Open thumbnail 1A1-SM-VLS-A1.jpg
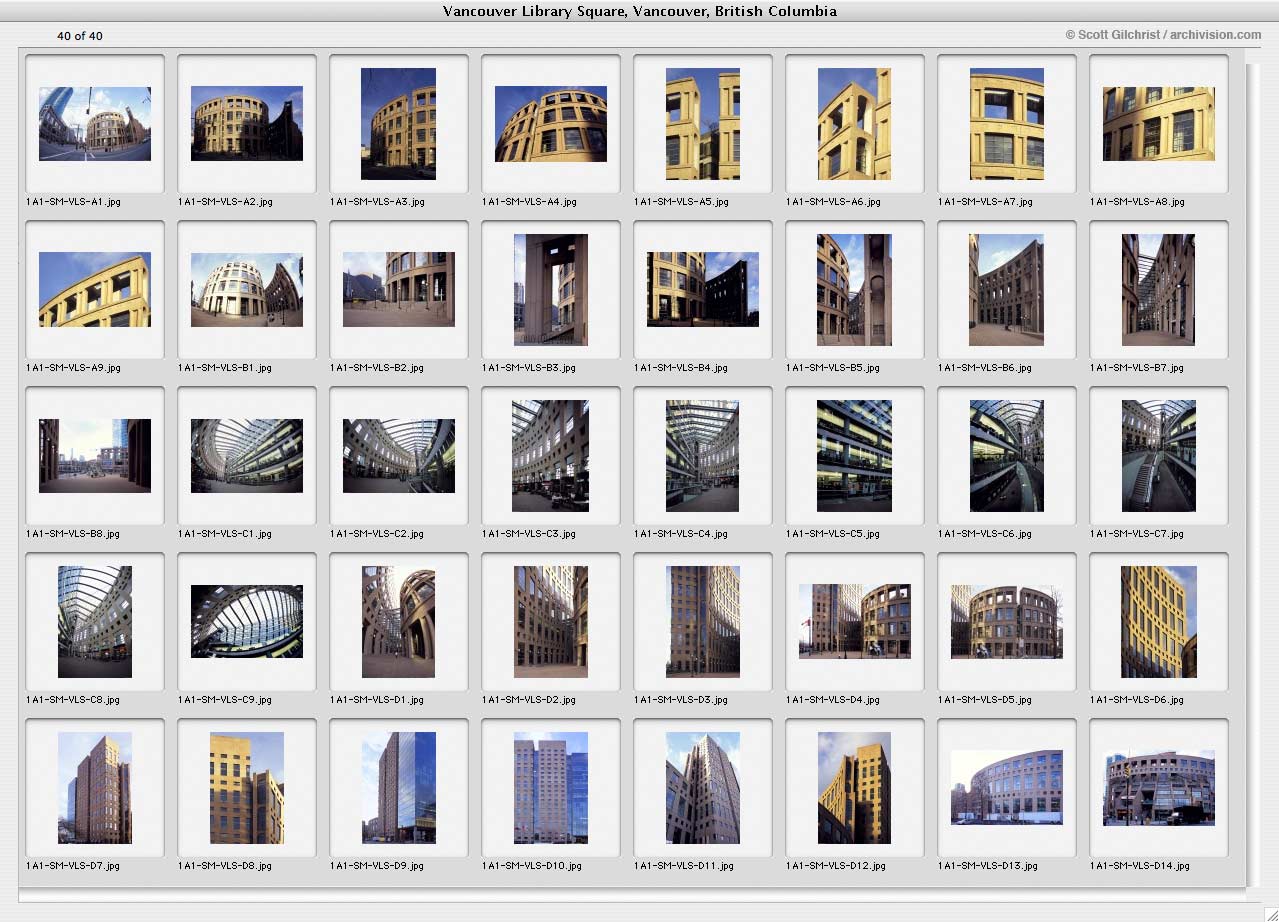1279x922 pixels. tap(95, 124)
